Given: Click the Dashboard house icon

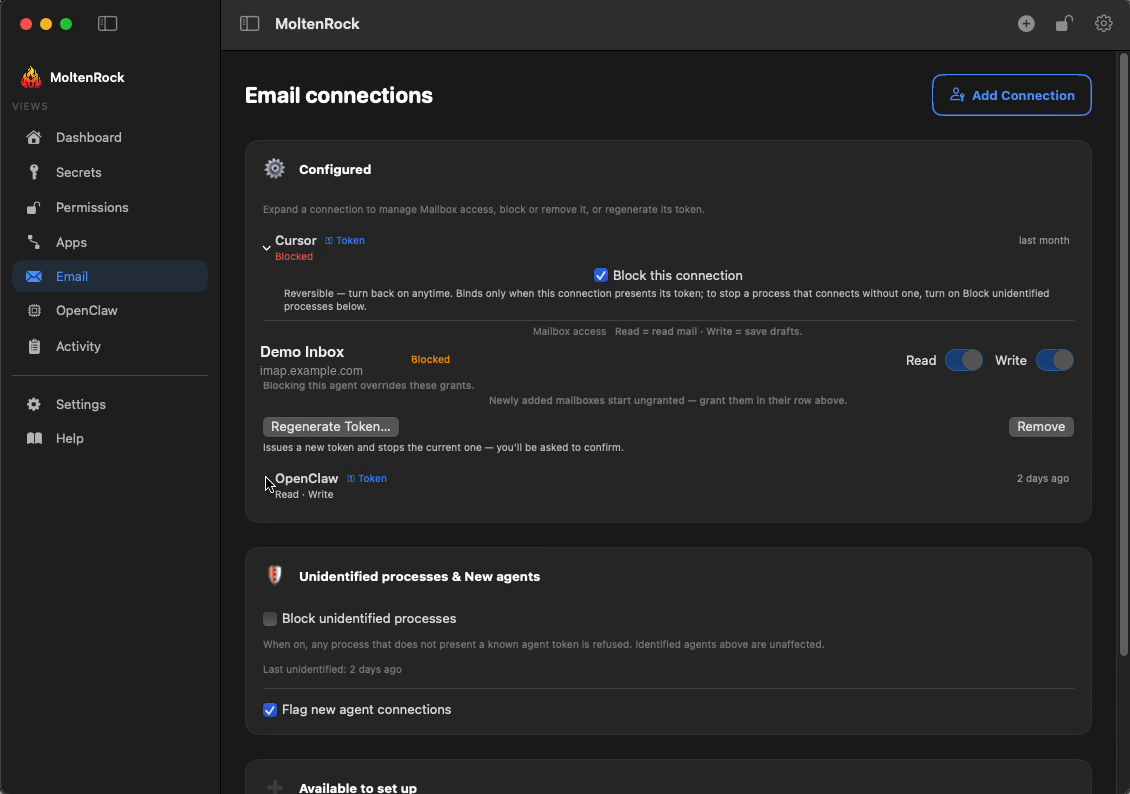Looking at the screenshot, I should click(x=33, y=137).
